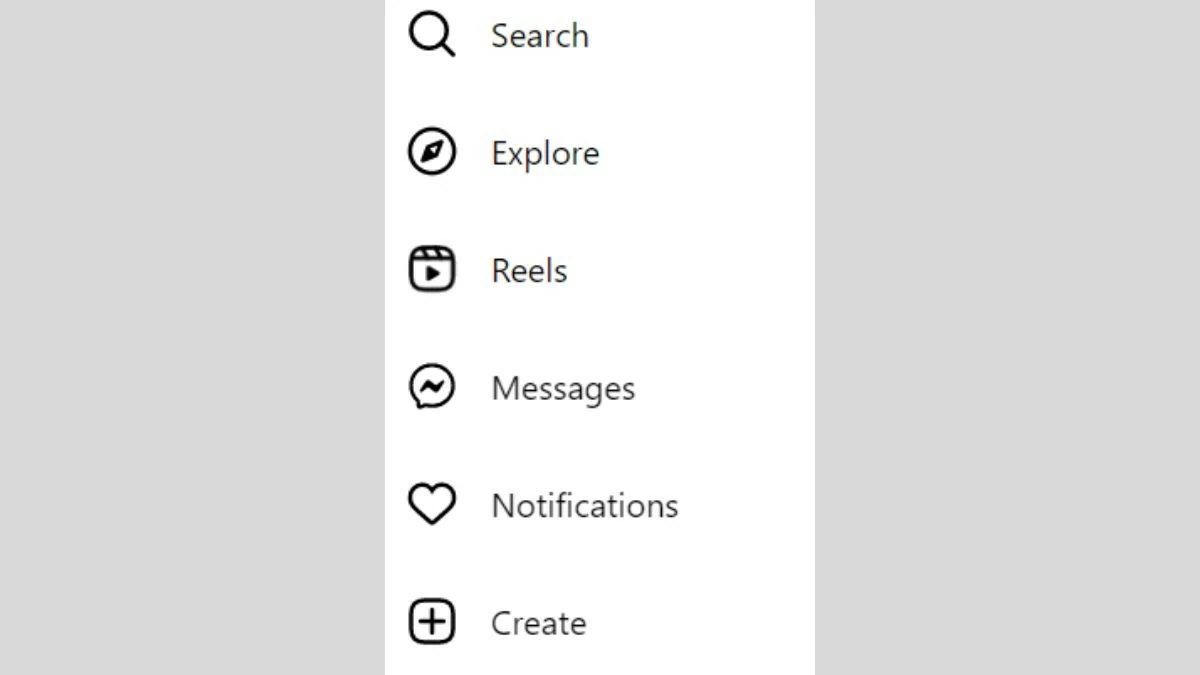Click the Create plus-square icon
The image size is (1200, 675).
[431, 622]
